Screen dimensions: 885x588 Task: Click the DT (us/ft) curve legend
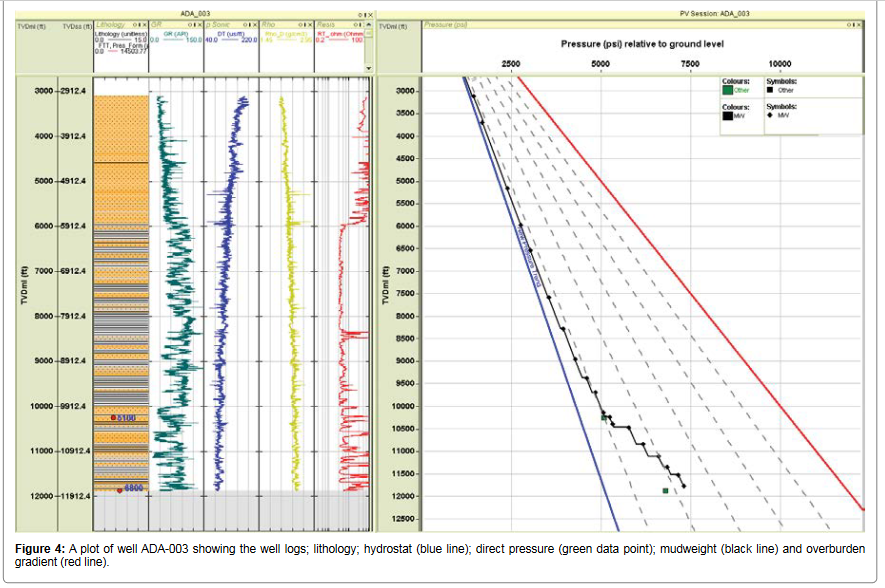230,34
